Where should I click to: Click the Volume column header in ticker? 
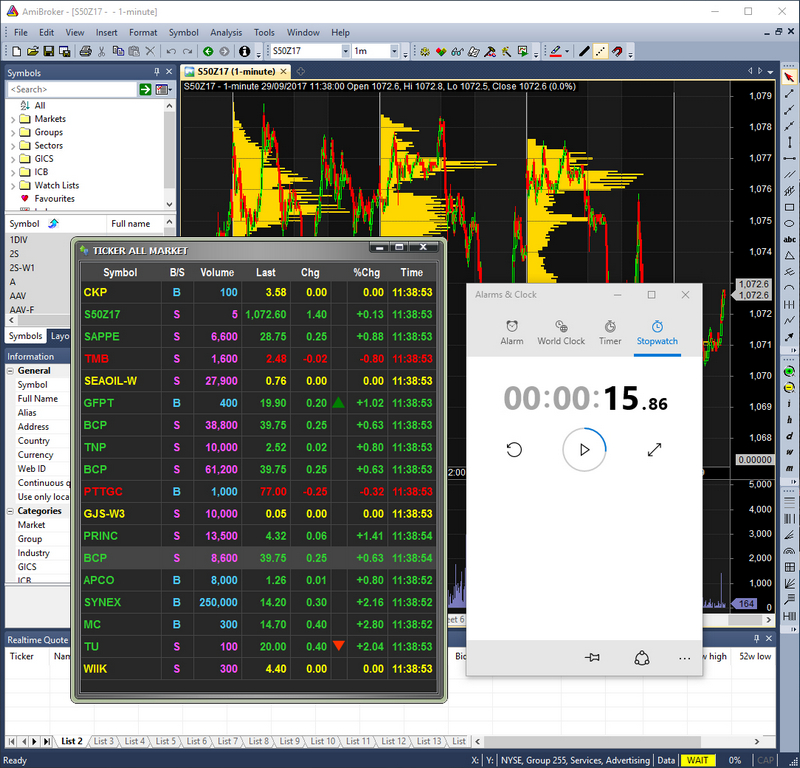[217, 272]
